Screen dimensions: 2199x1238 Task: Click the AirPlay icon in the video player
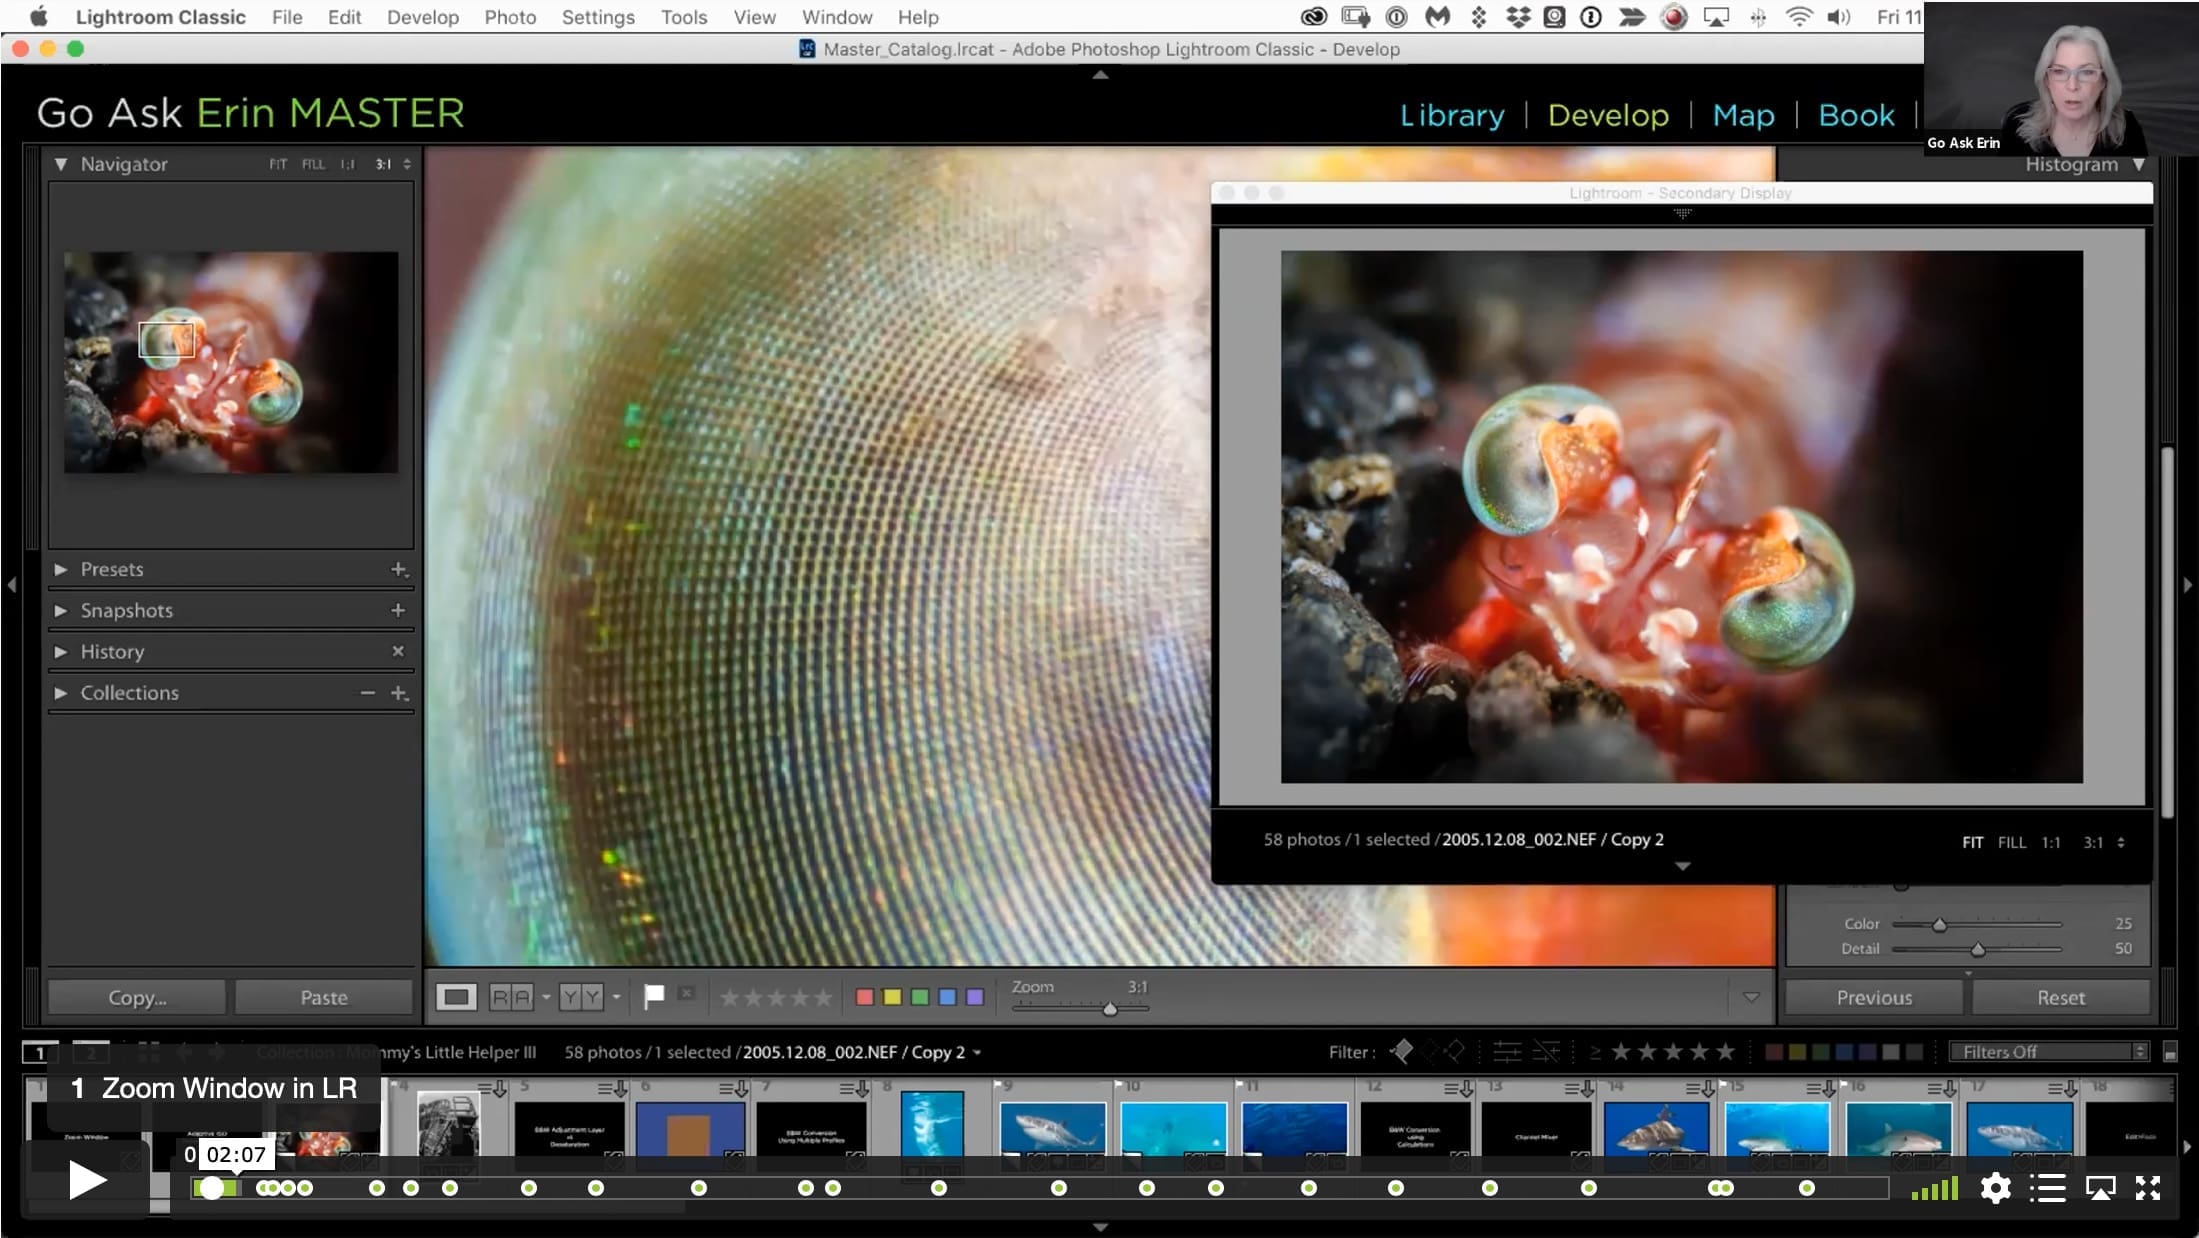pos(2100,1188)
